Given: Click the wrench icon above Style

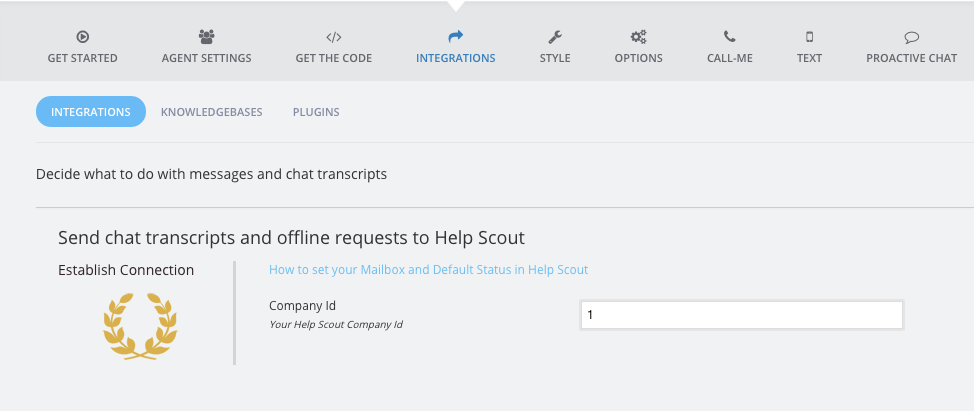Looking at the screenshot, I should [555, 37].
